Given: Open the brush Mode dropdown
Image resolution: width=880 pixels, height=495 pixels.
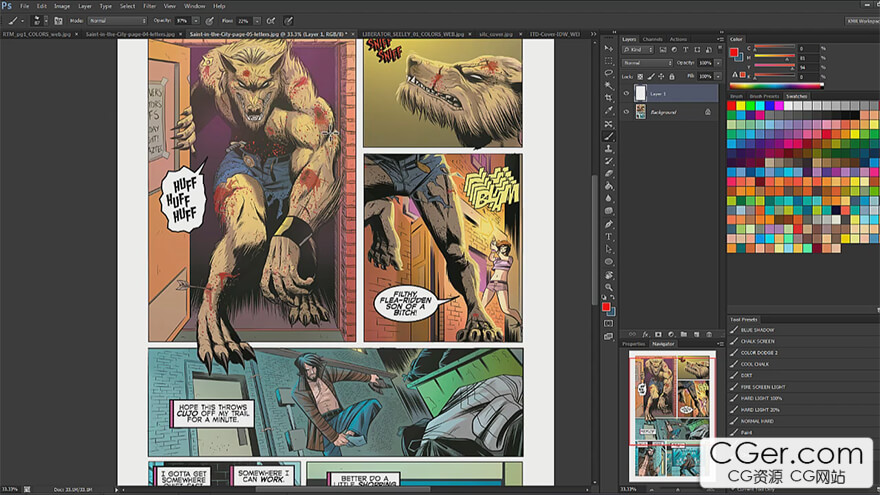Looking at the screenshot, I should pos(117,21).
